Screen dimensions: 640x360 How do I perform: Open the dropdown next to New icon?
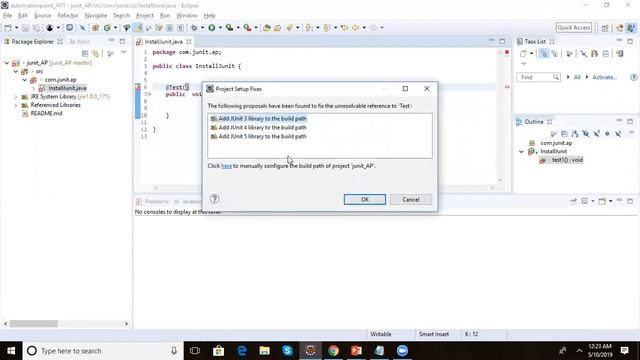coord(16,28)
